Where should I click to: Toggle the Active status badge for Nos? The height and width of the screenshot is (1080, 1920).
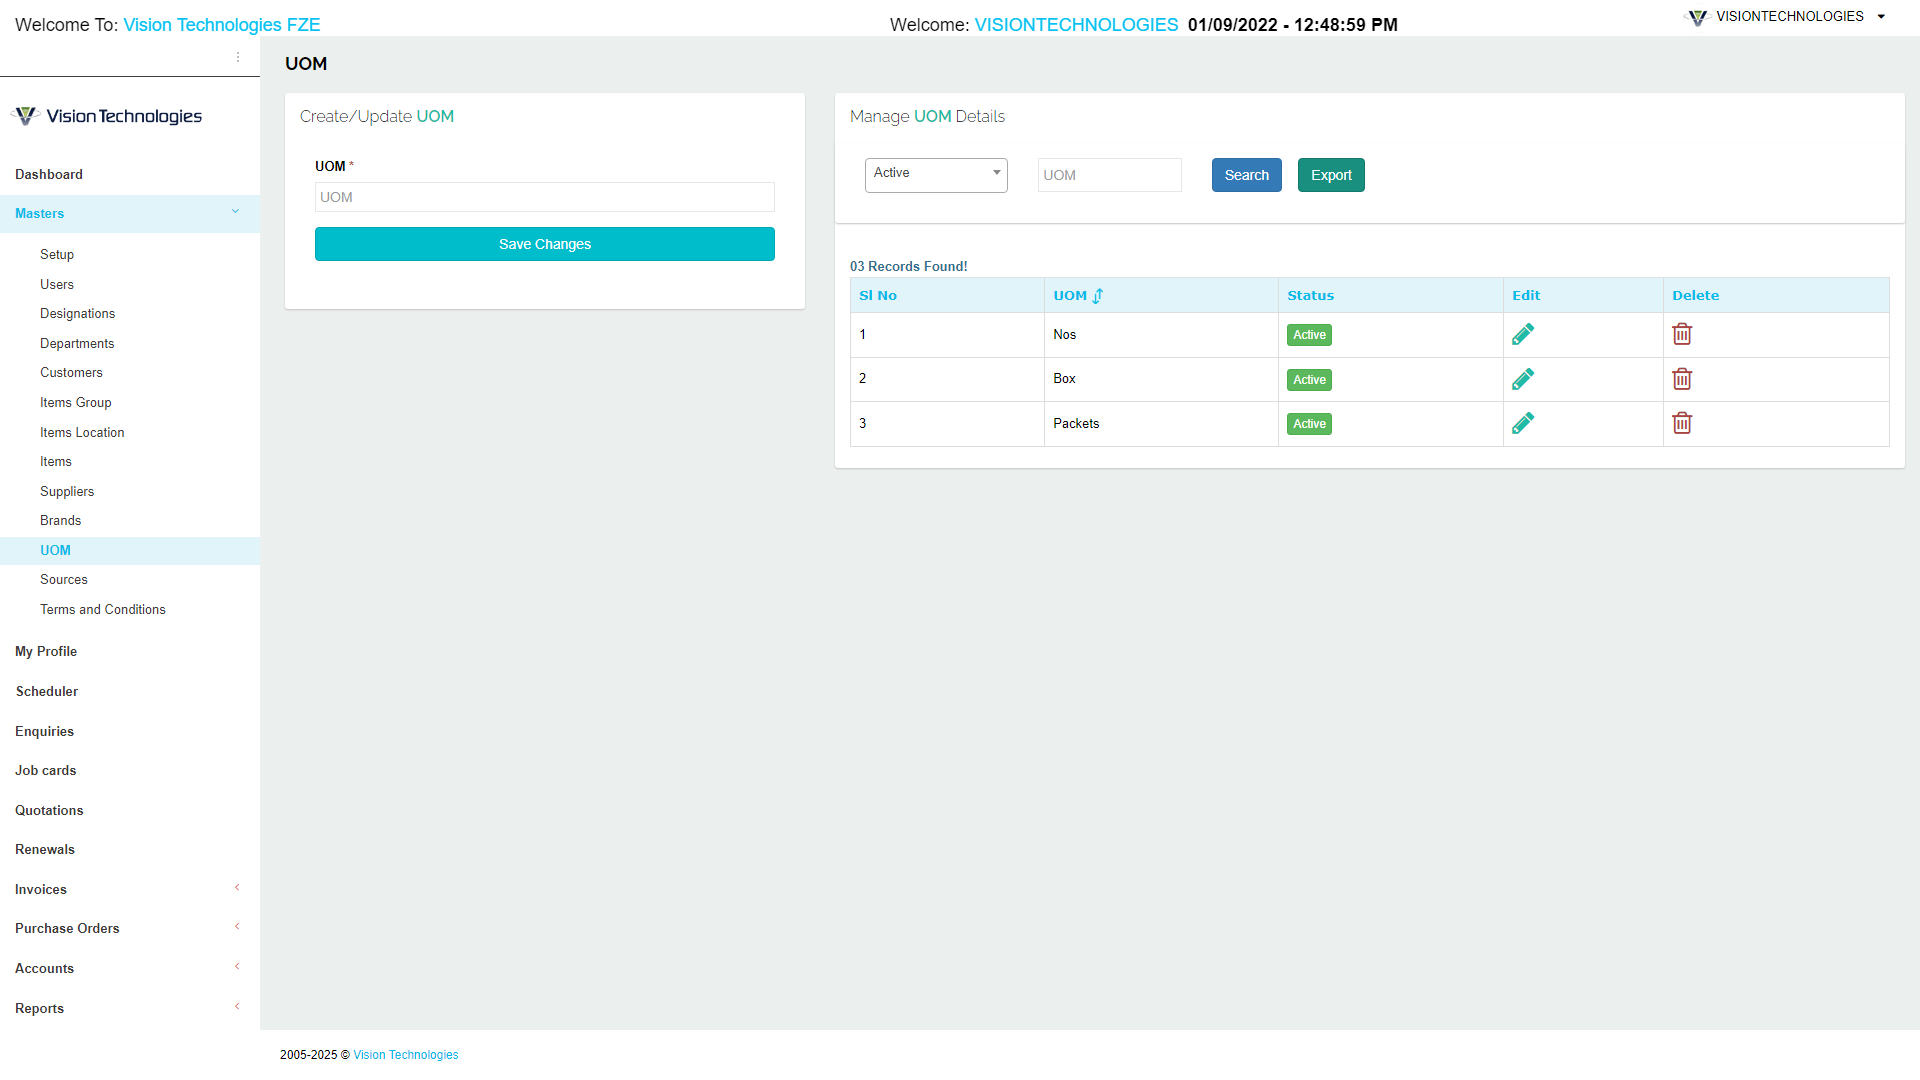pos(1309,334)
